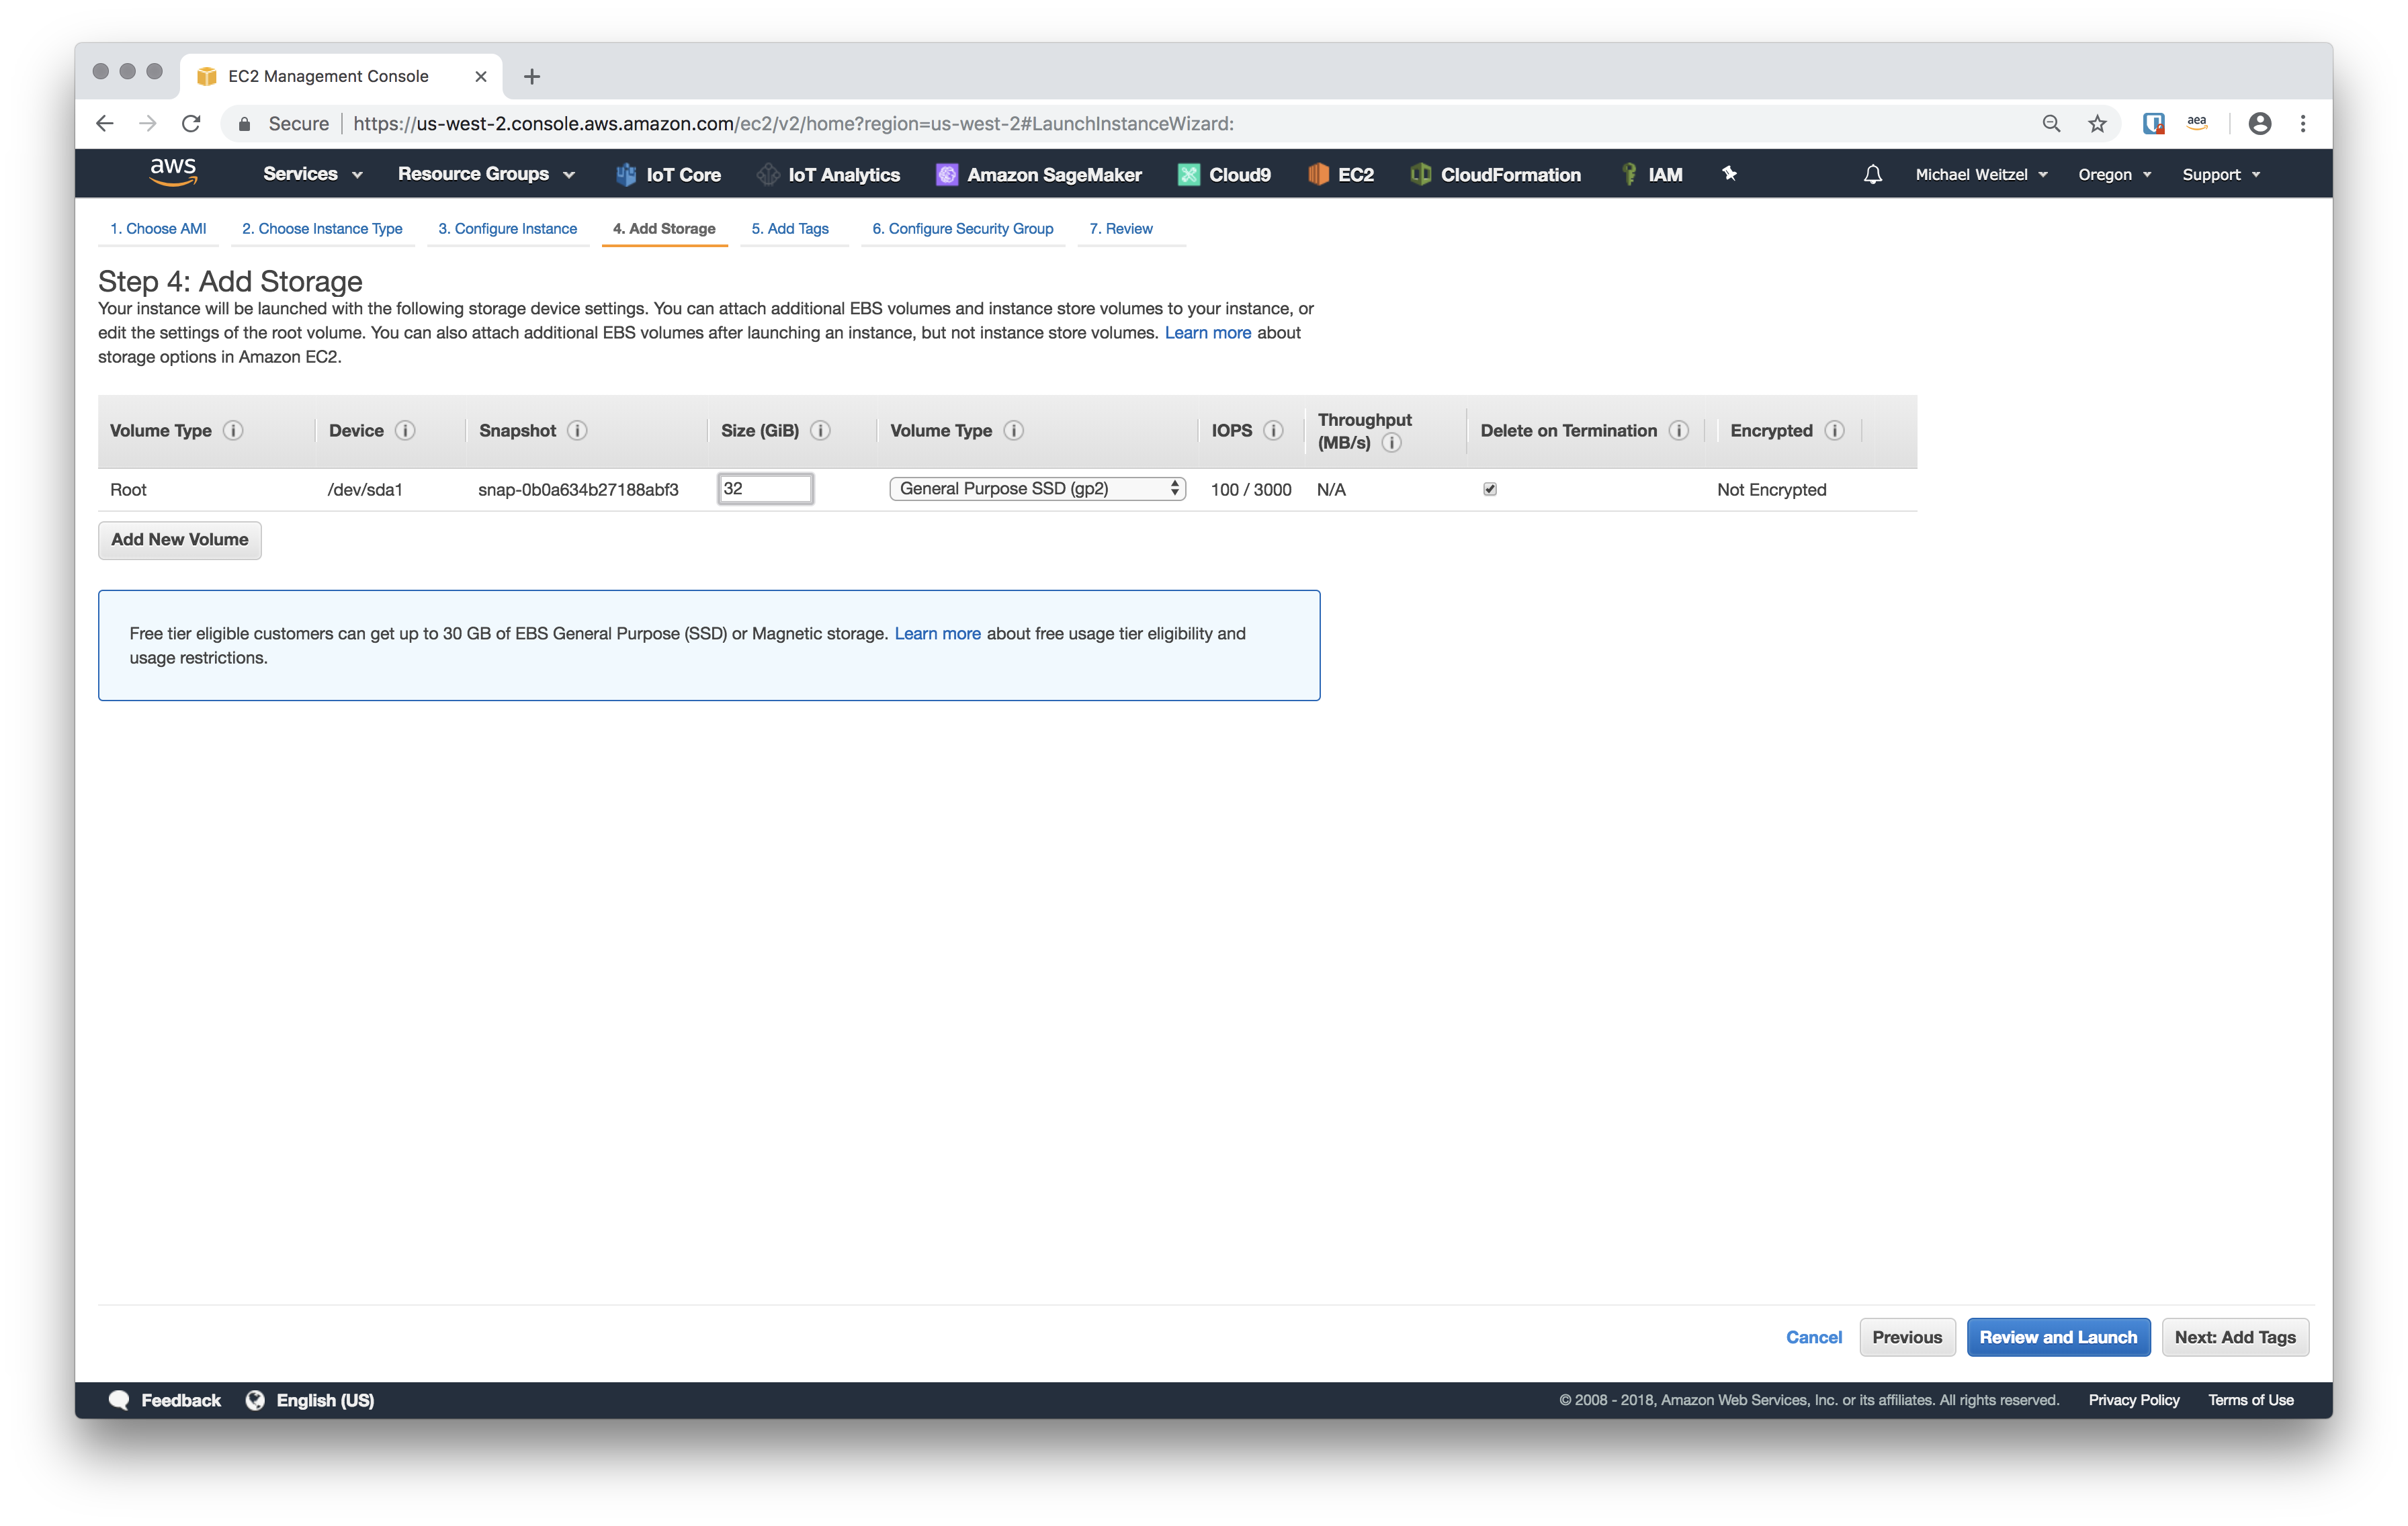Click snapshot ID snap-0b0a634b27188abf3
Viewport: 2408px width, 1526px height.
point(578,490)
